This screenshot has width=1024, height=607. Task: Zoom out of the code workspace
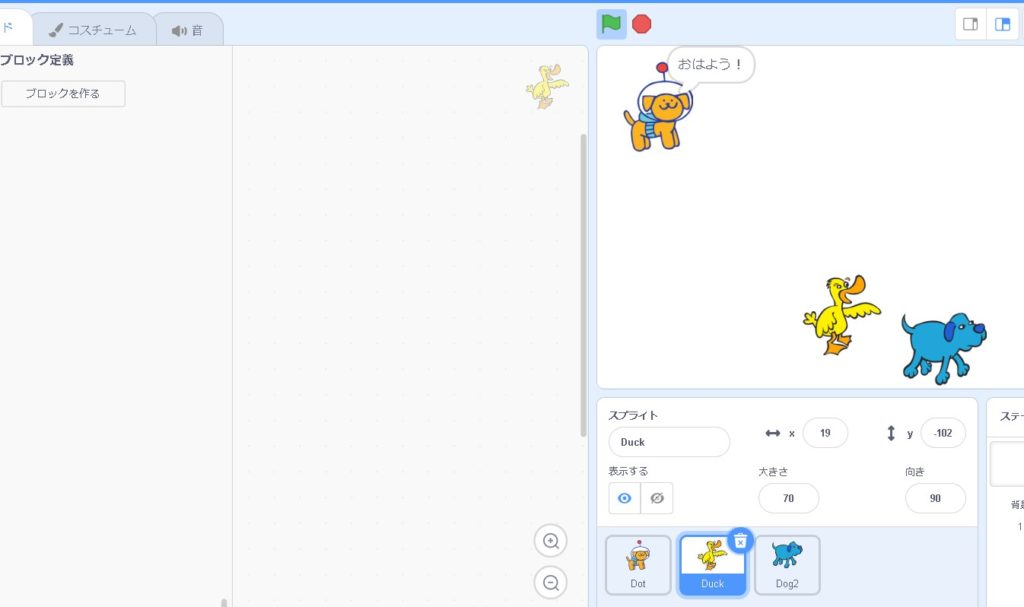(550, 582)
